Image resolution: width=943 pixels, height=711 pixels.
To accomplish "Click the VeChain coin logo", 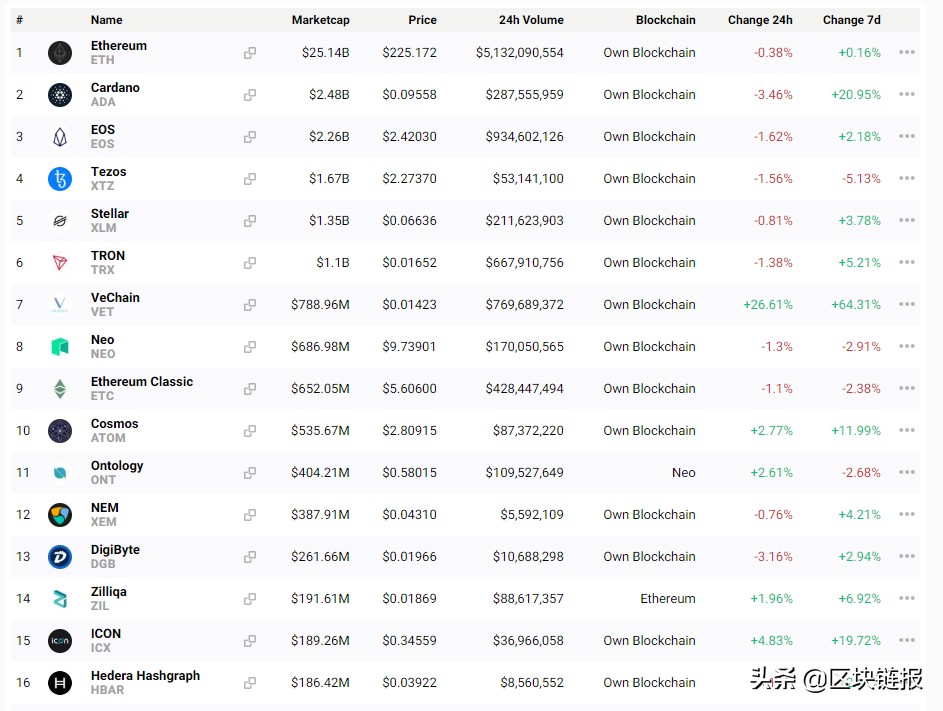I will point(60,305).
